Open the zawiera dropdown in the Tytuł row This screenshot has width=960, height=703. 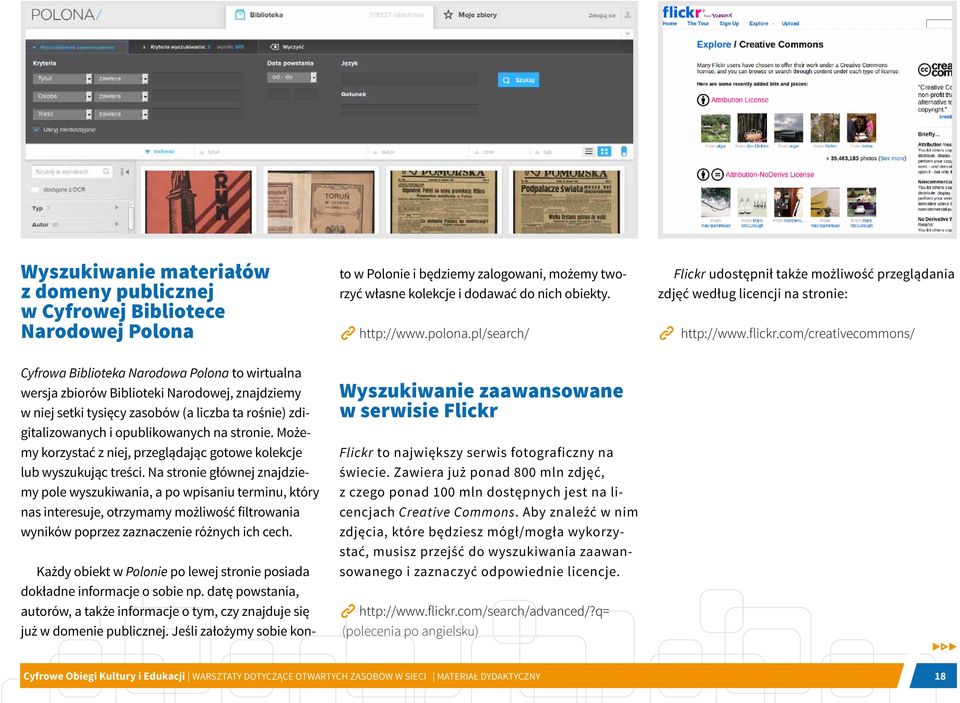point(122,78)
